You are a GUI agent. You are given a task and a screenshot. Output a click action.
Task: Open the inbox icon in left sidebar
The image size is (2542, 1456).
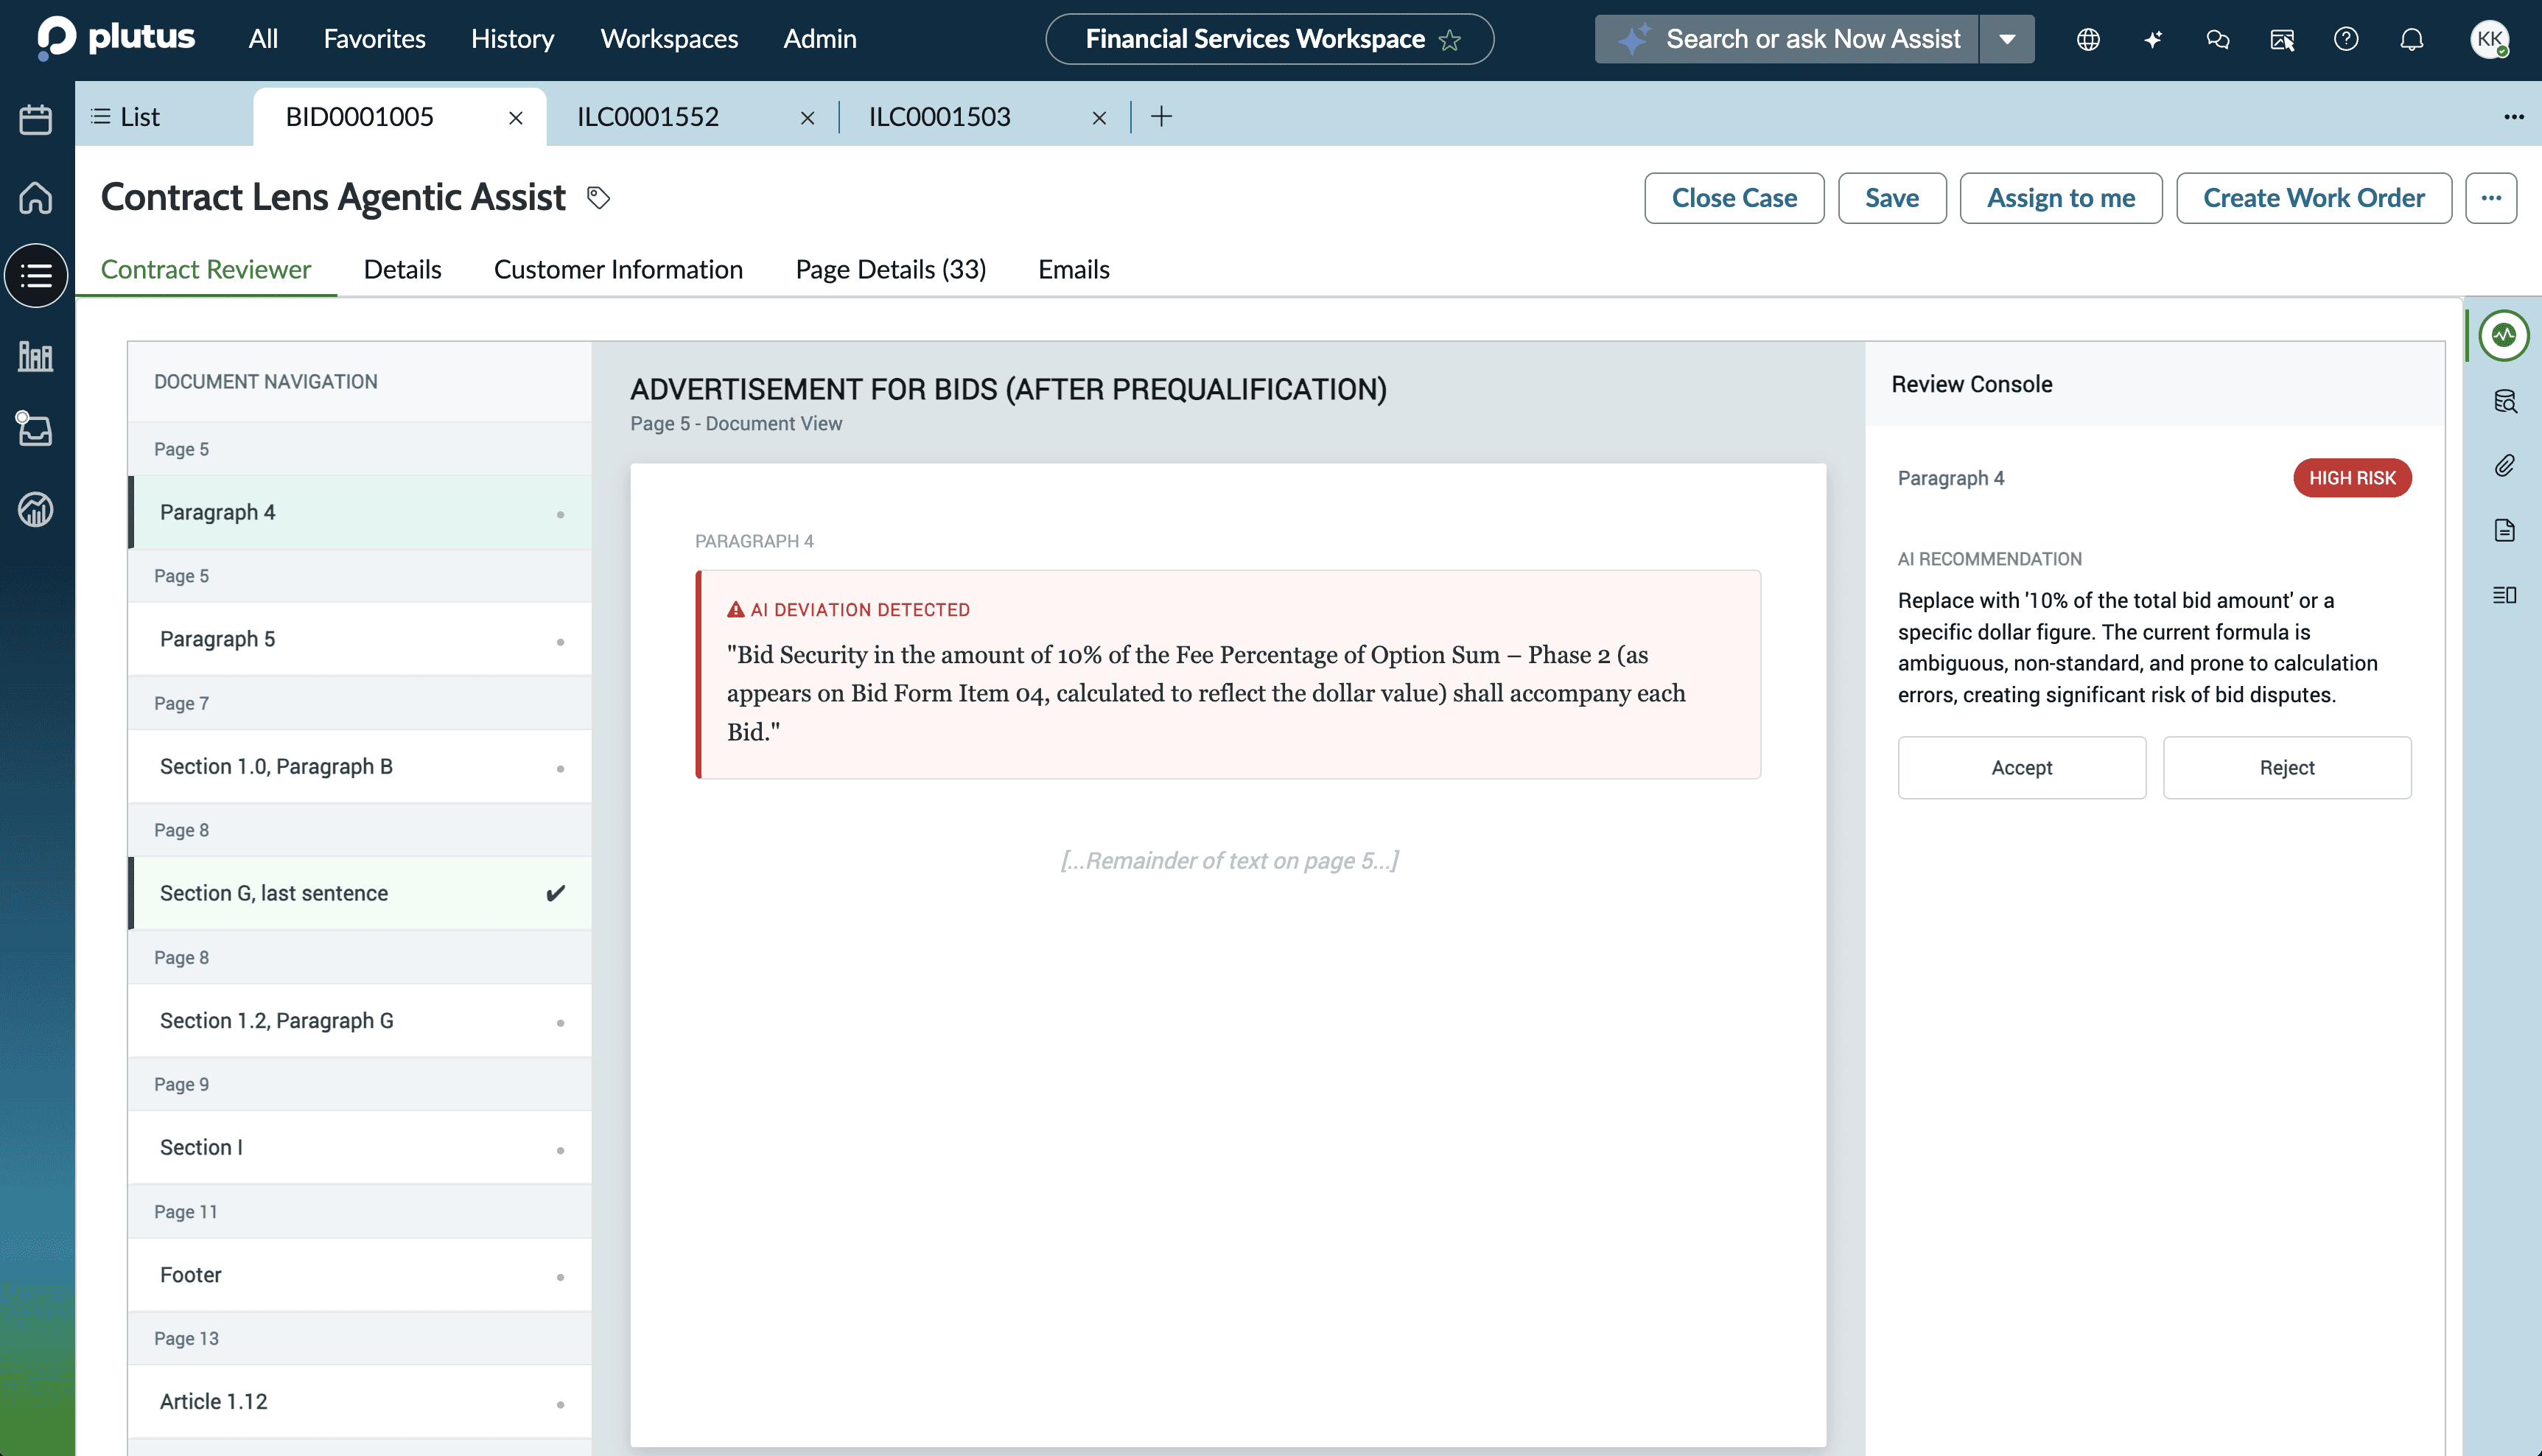[36, 430]
